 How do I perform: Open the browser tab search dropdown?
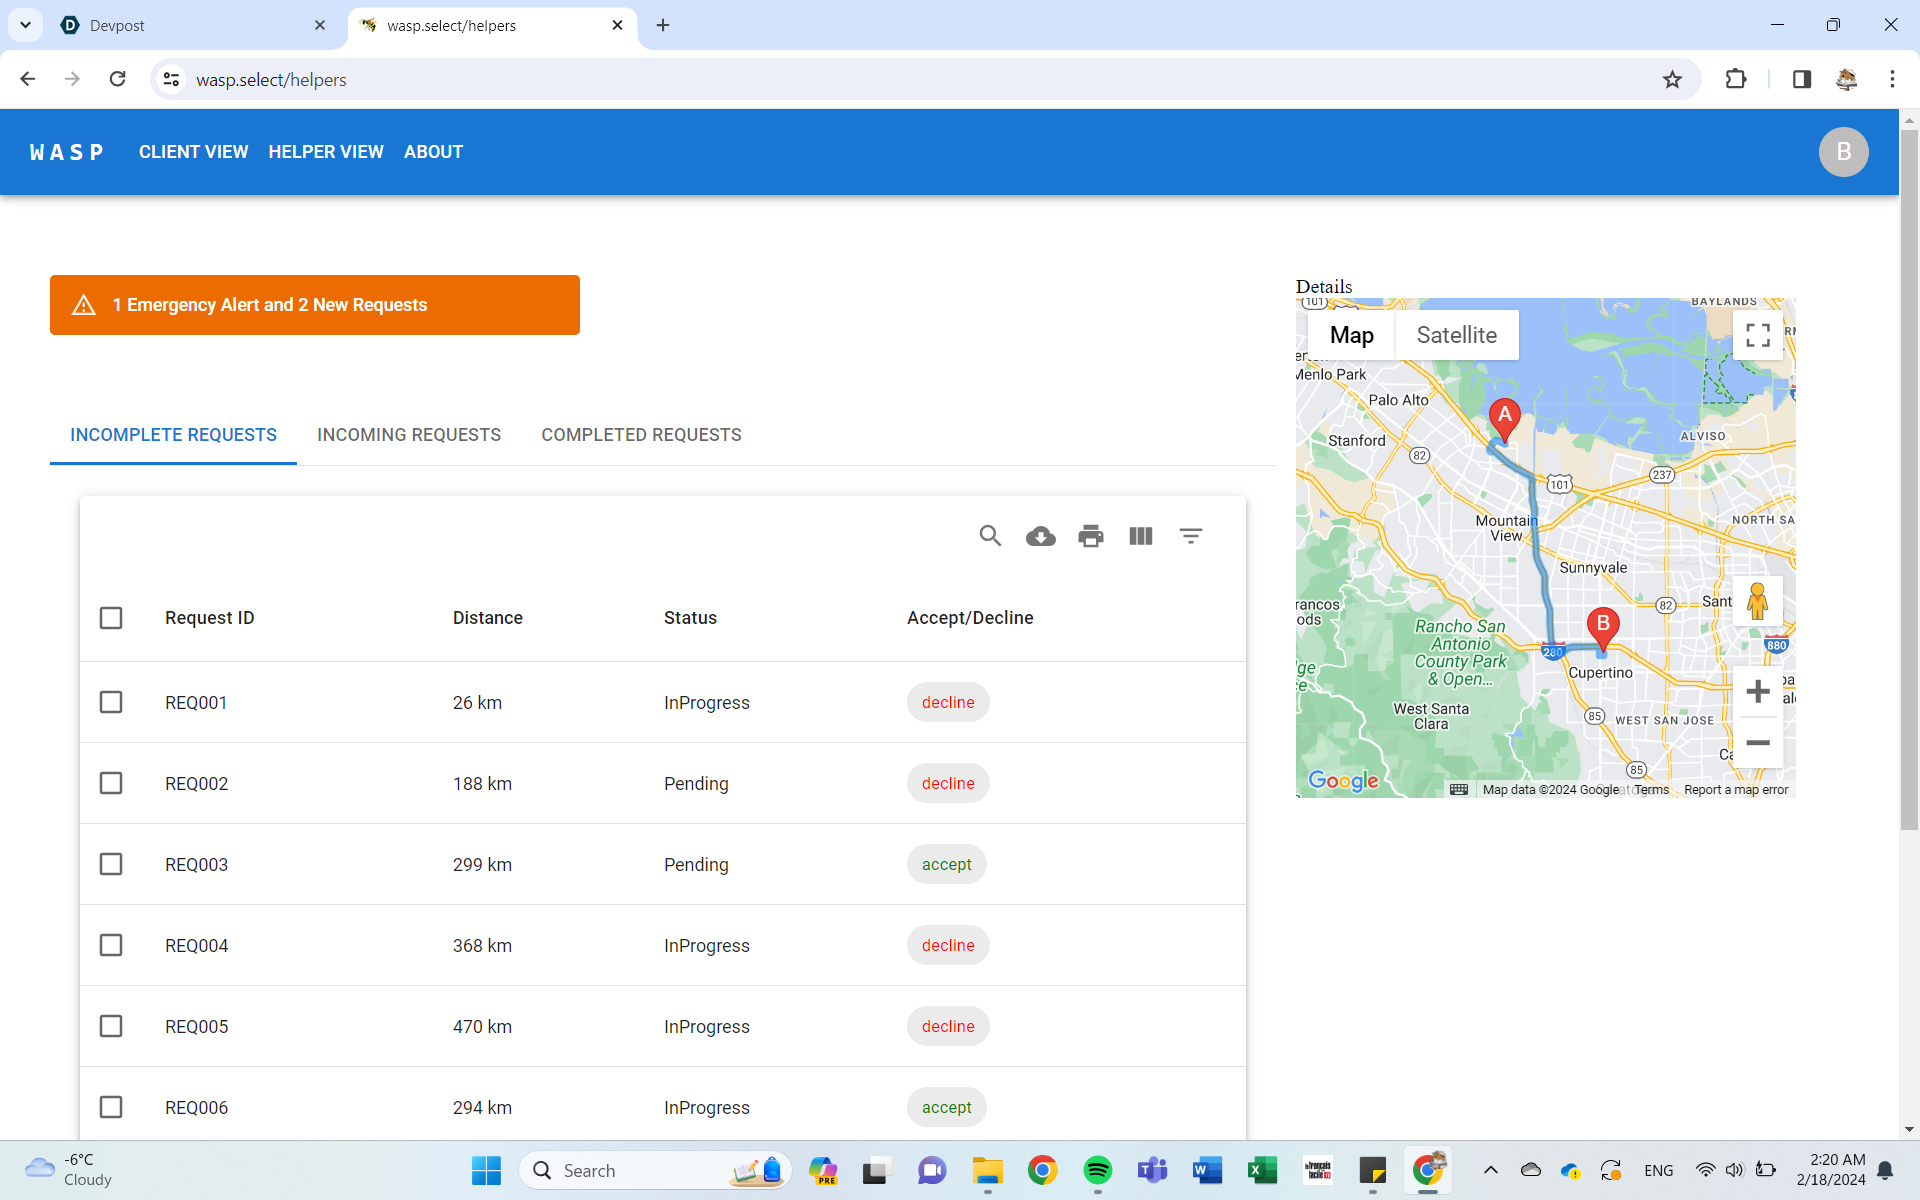coord(25,25)
